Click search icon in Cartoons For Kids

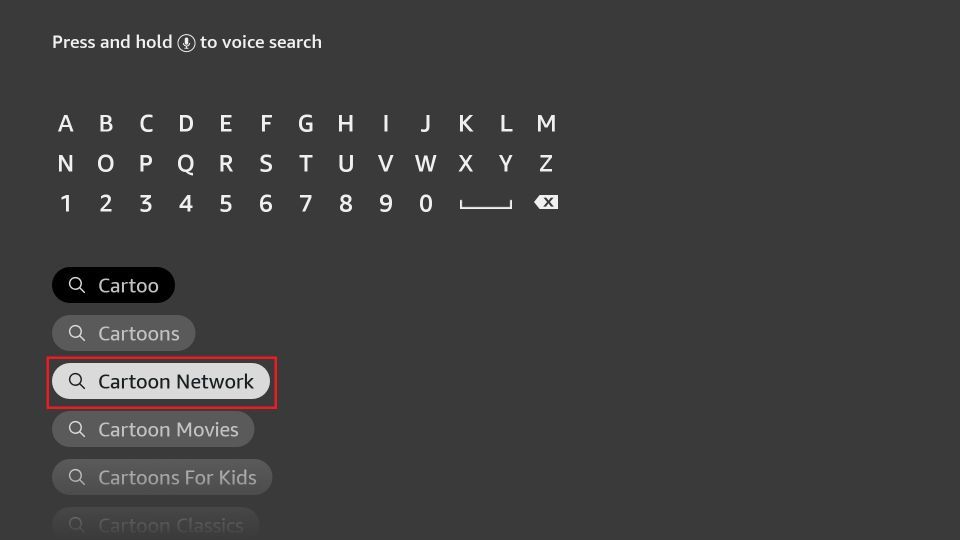click(77, 477)
